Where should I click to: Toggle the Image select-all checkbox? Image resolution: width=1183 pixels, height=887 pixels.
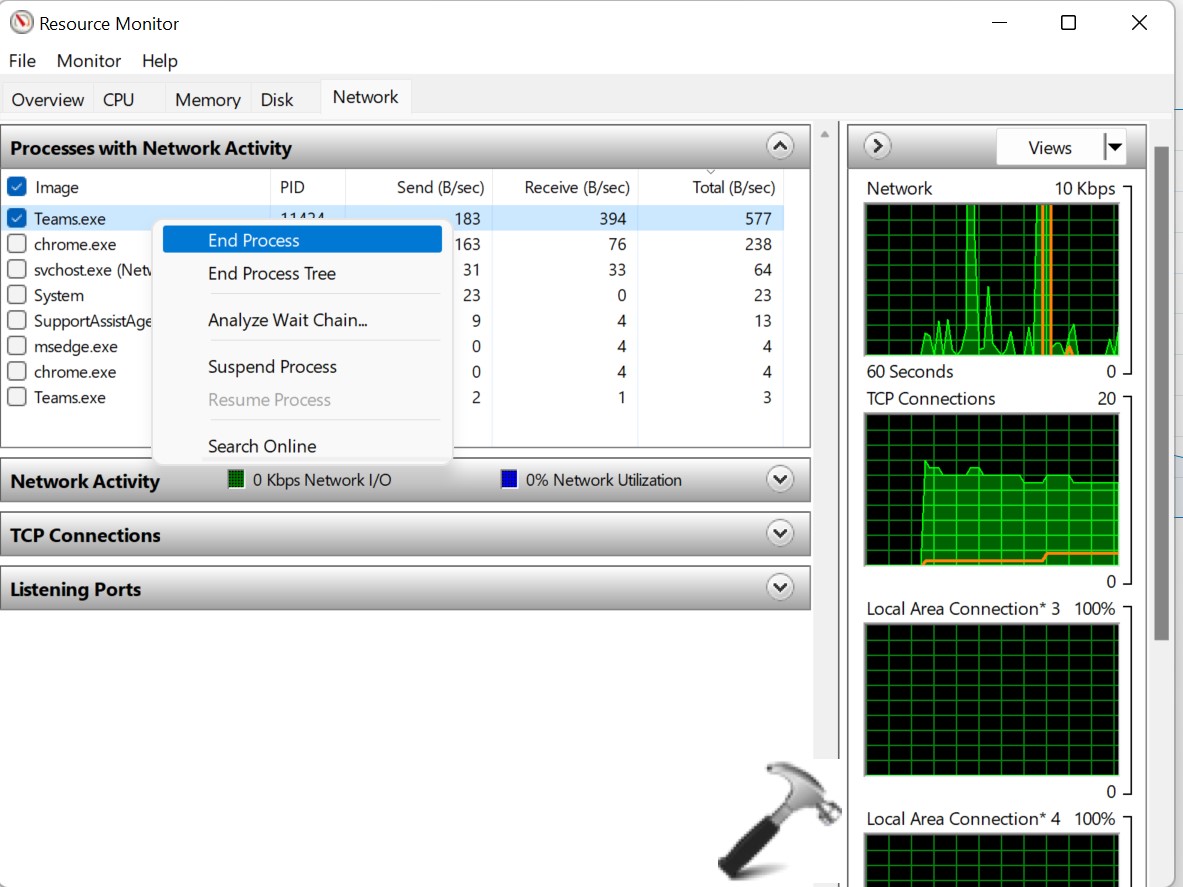click(17, 186)
